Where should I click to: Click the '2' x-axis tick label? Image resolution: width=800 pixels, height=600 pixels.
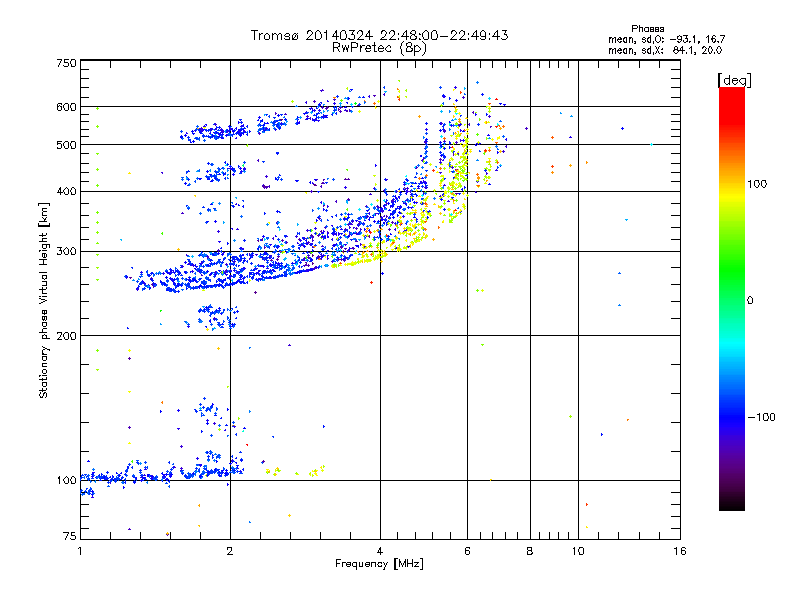230,551
